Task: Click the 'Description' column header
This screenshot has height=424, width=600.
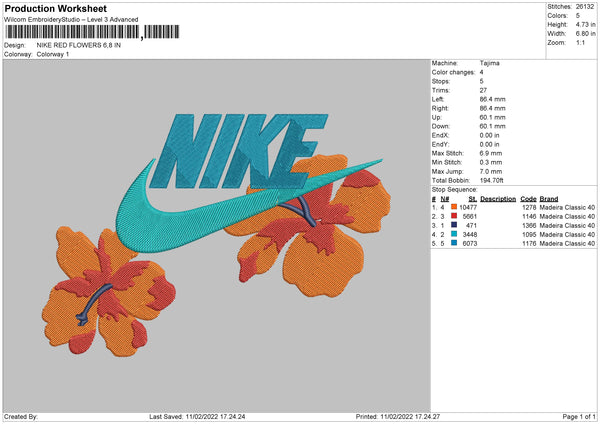Action: [498, 199]
